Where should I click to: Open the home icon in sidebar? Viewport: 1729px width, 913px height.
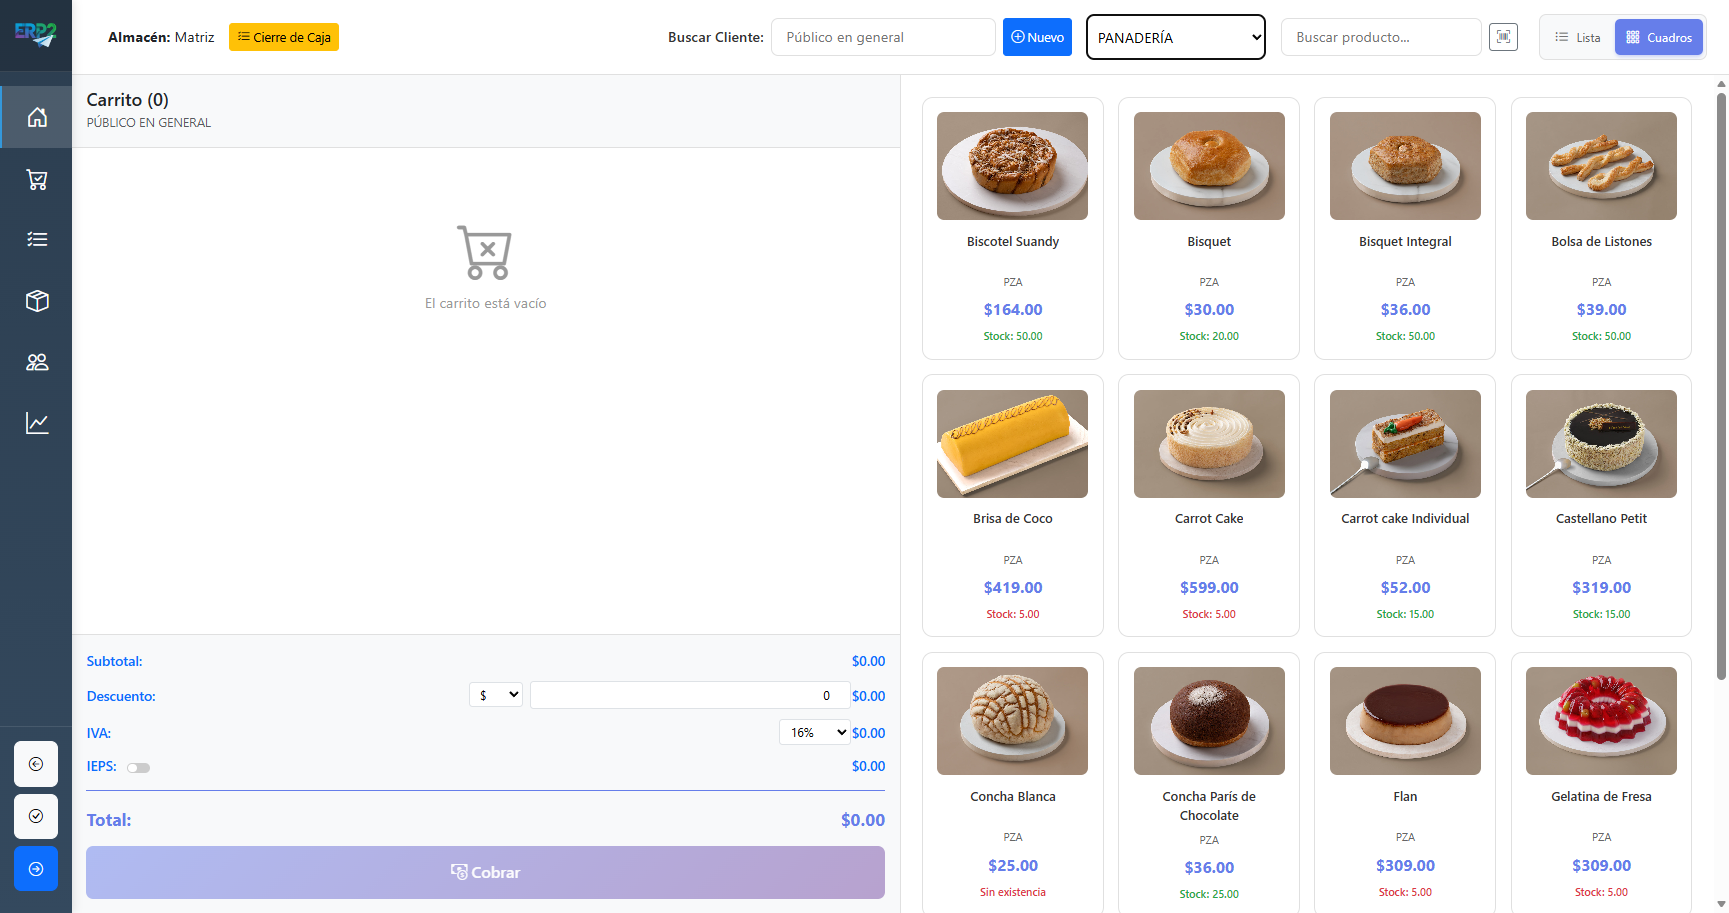[37, 117]
